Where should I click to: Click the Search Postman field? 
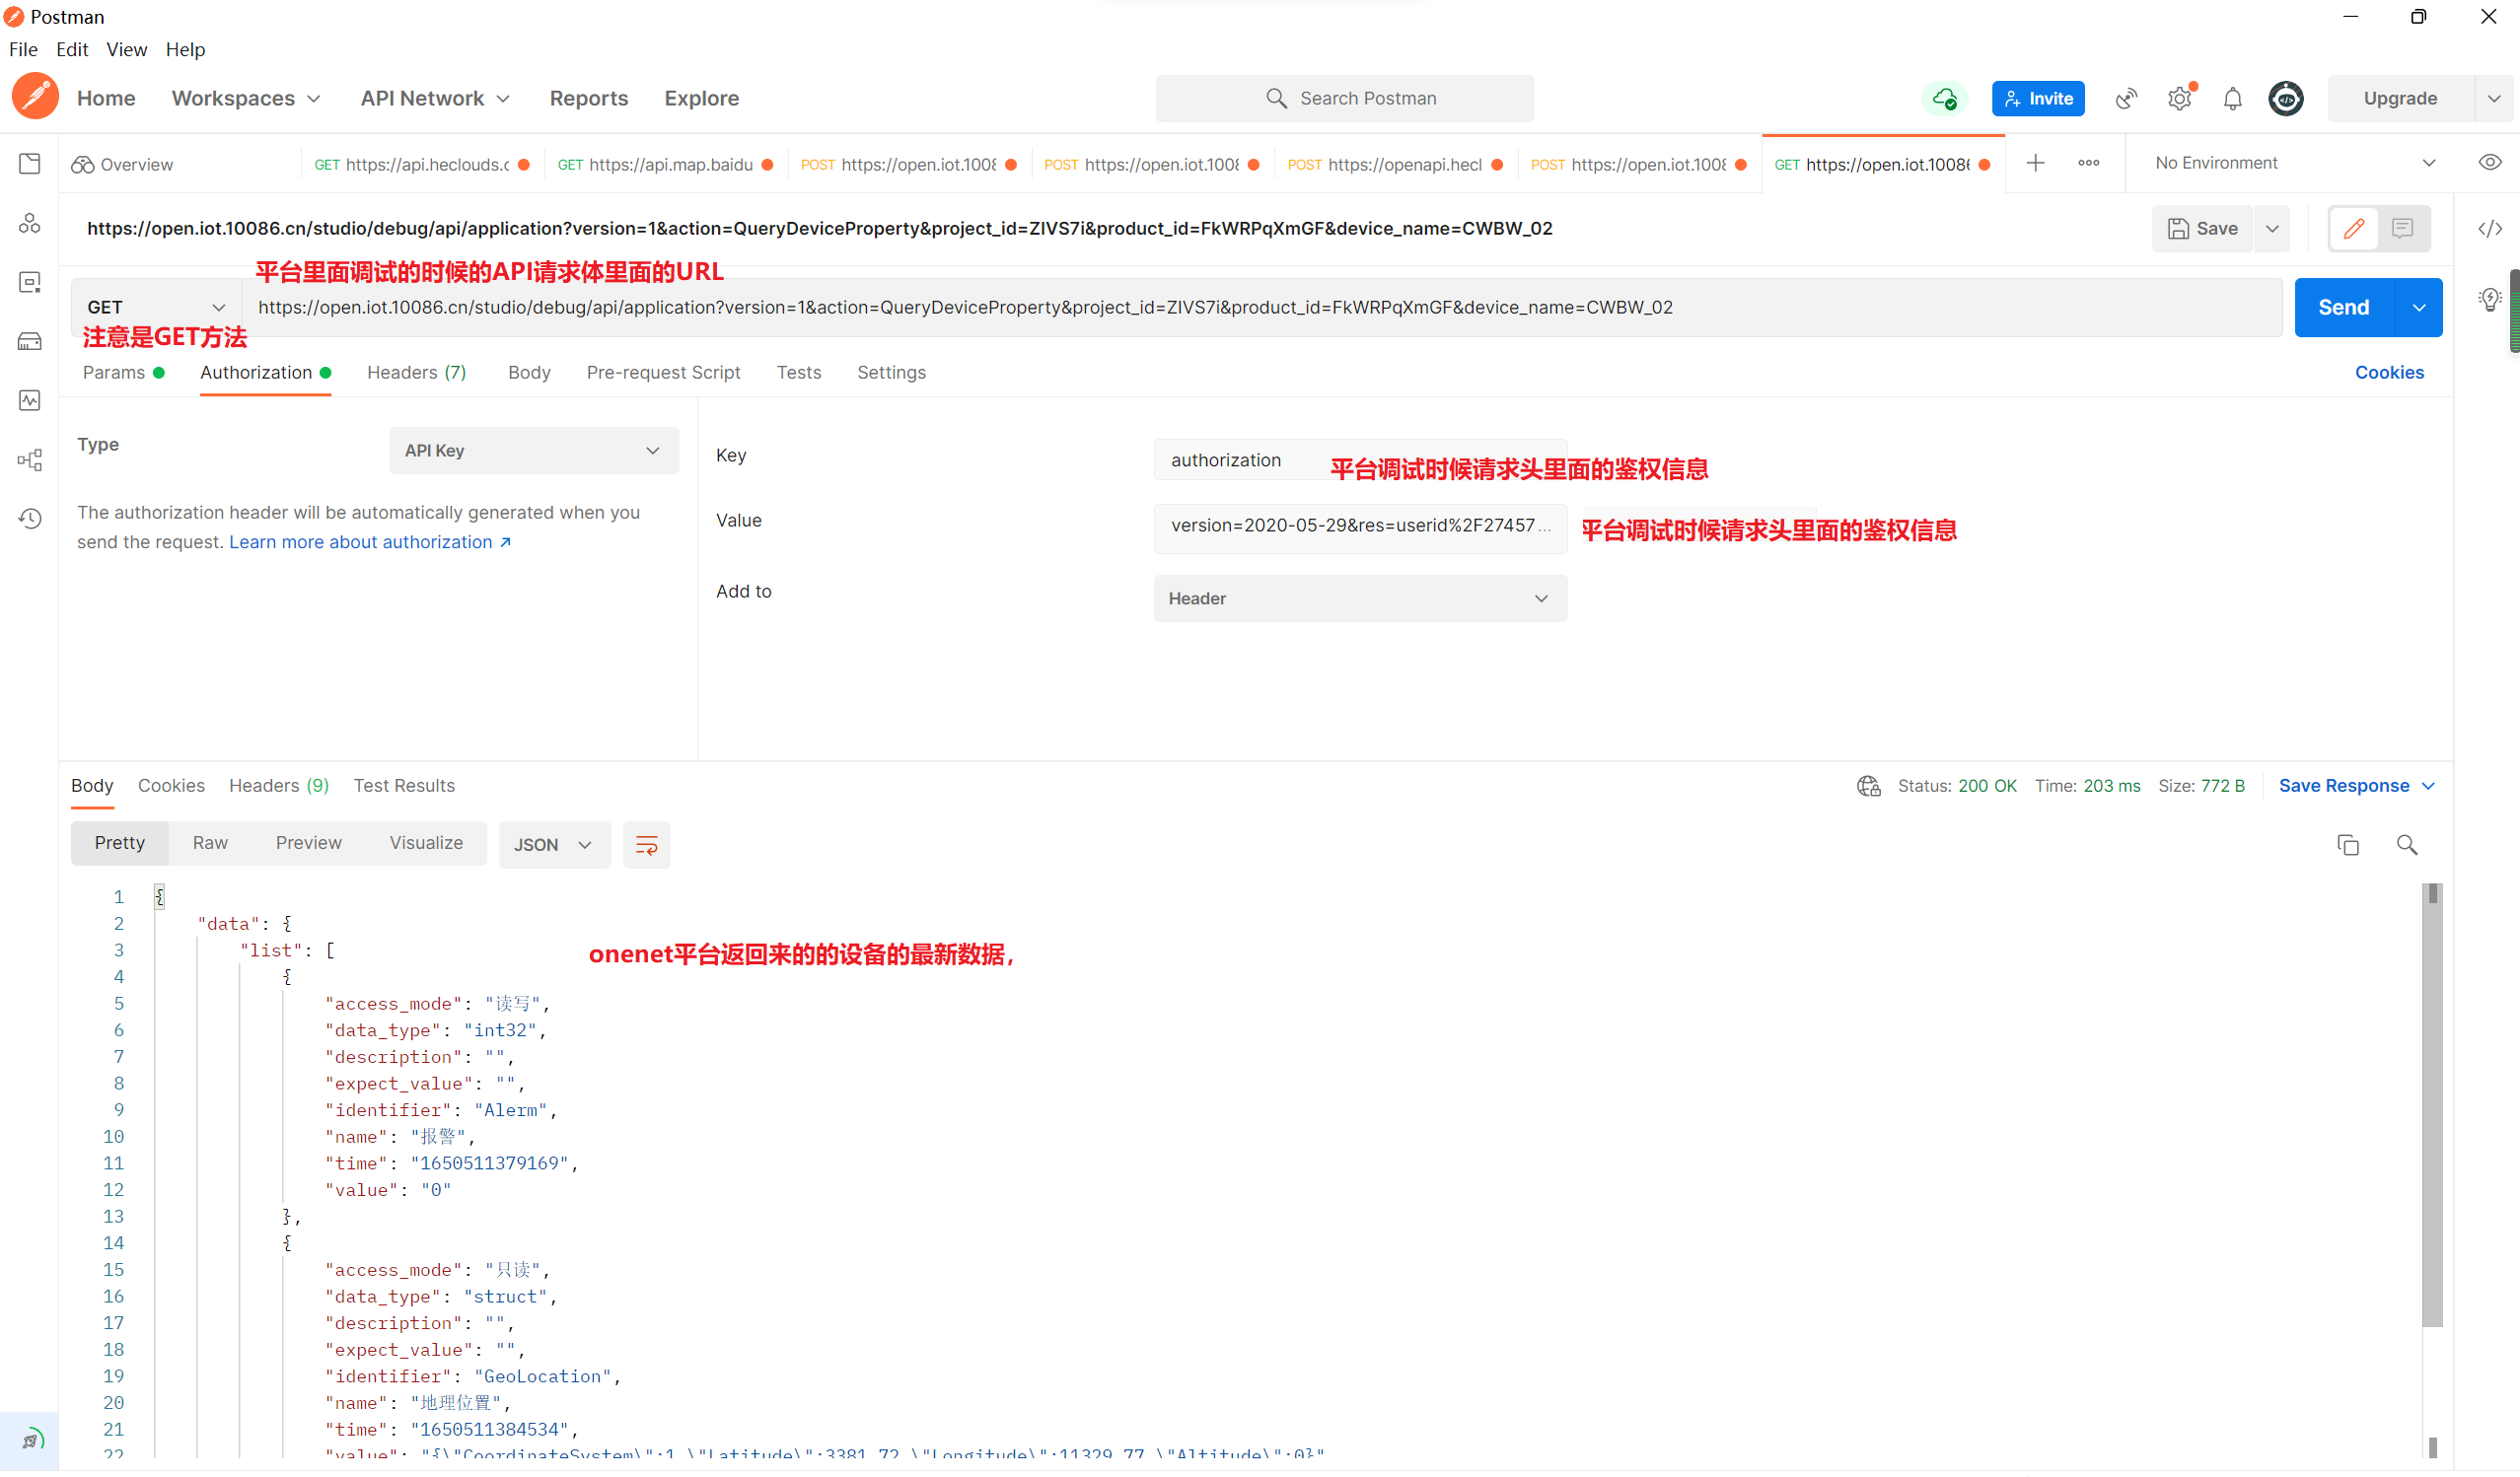click(1344, 99)
